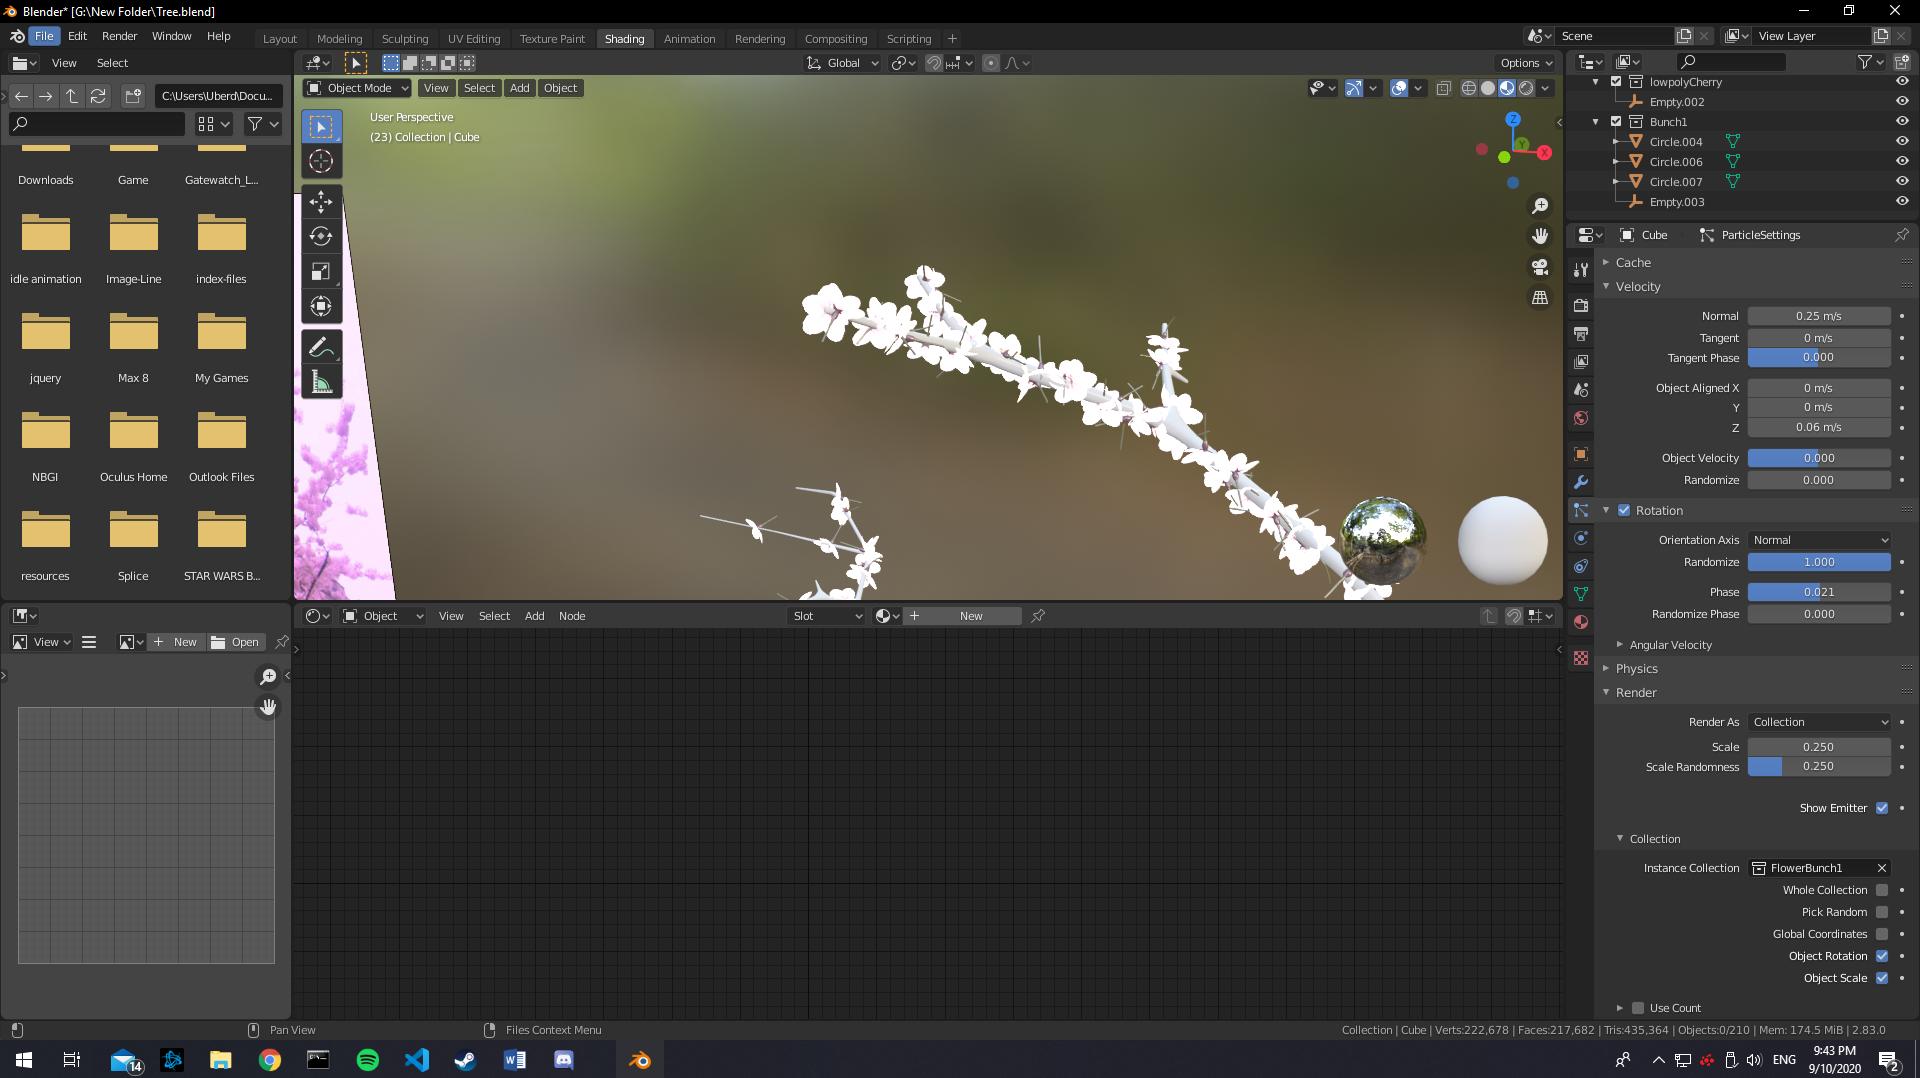Open the Object Mode dropdown

tap(358, 88)
